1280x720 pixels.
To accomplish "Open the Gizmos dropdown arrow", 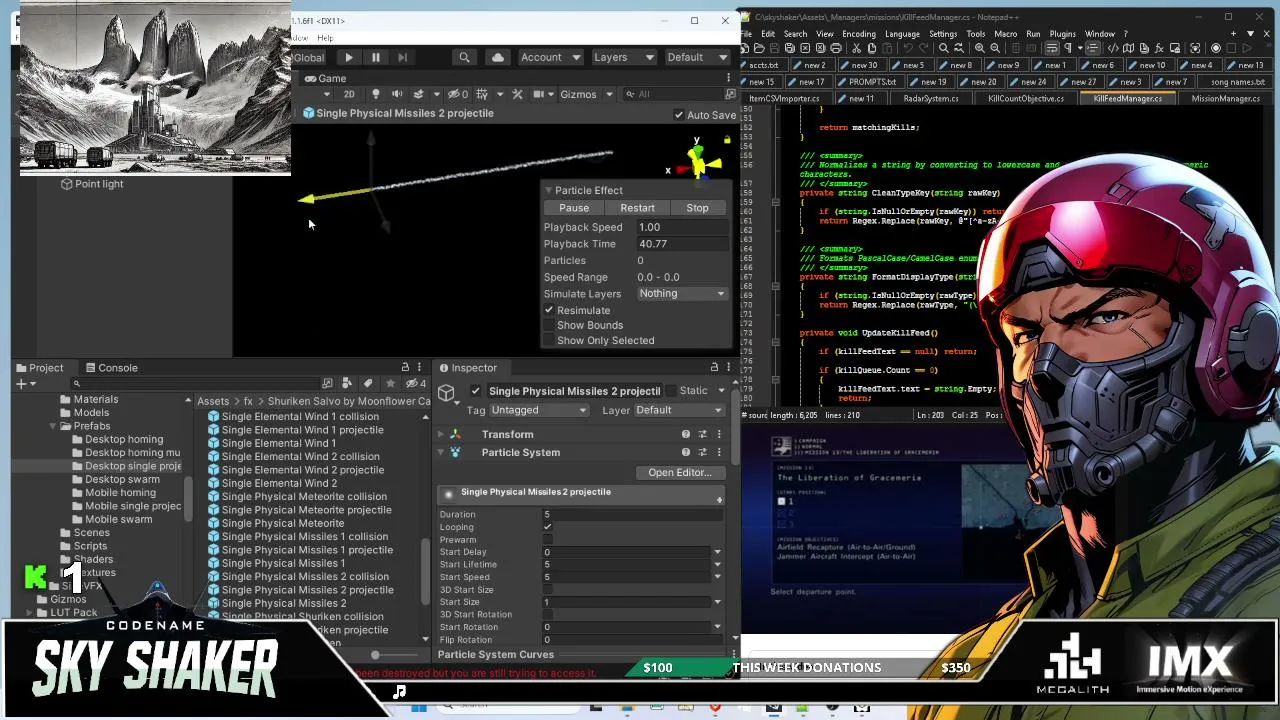I will pos(608,94).
